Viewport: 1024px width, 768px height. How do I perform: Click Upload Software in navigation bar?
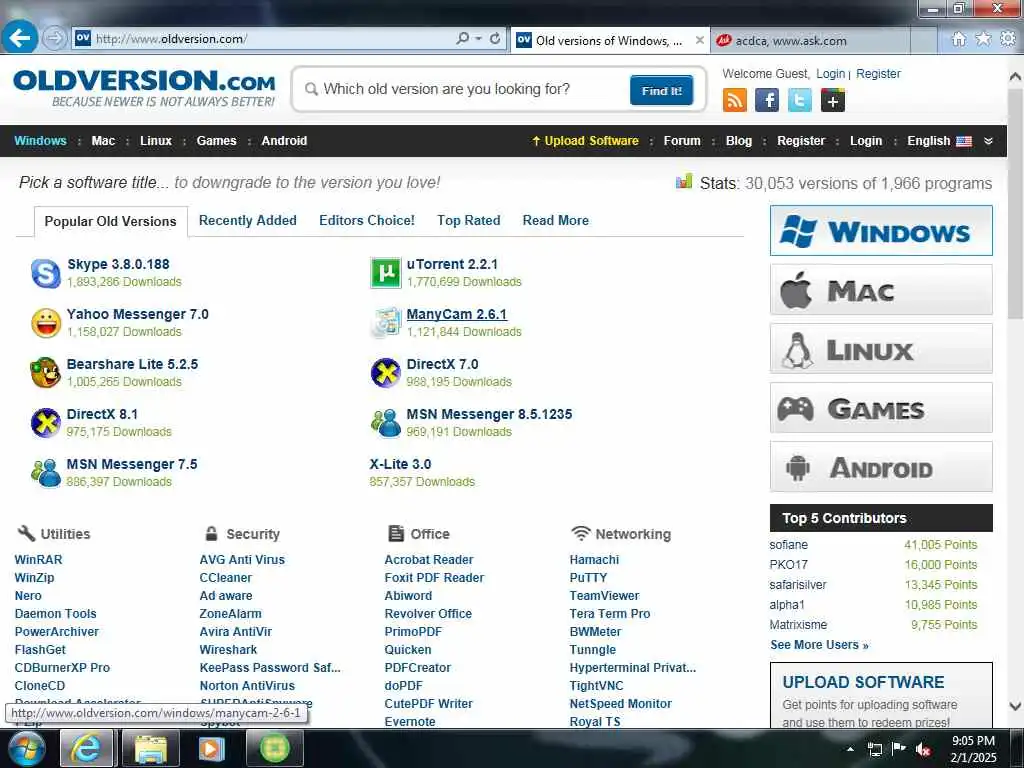(585, 141)
